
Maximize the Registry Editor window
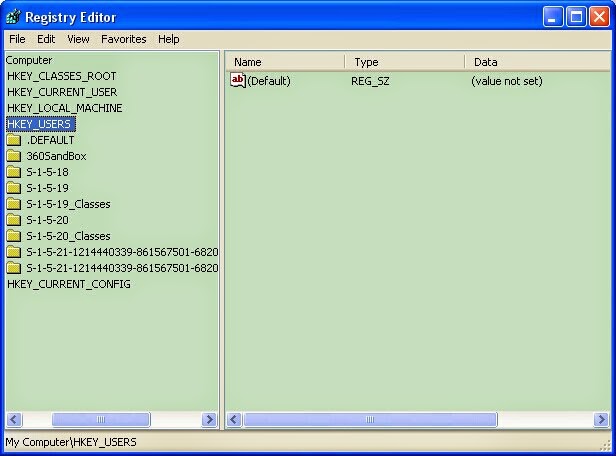(576, 17)
